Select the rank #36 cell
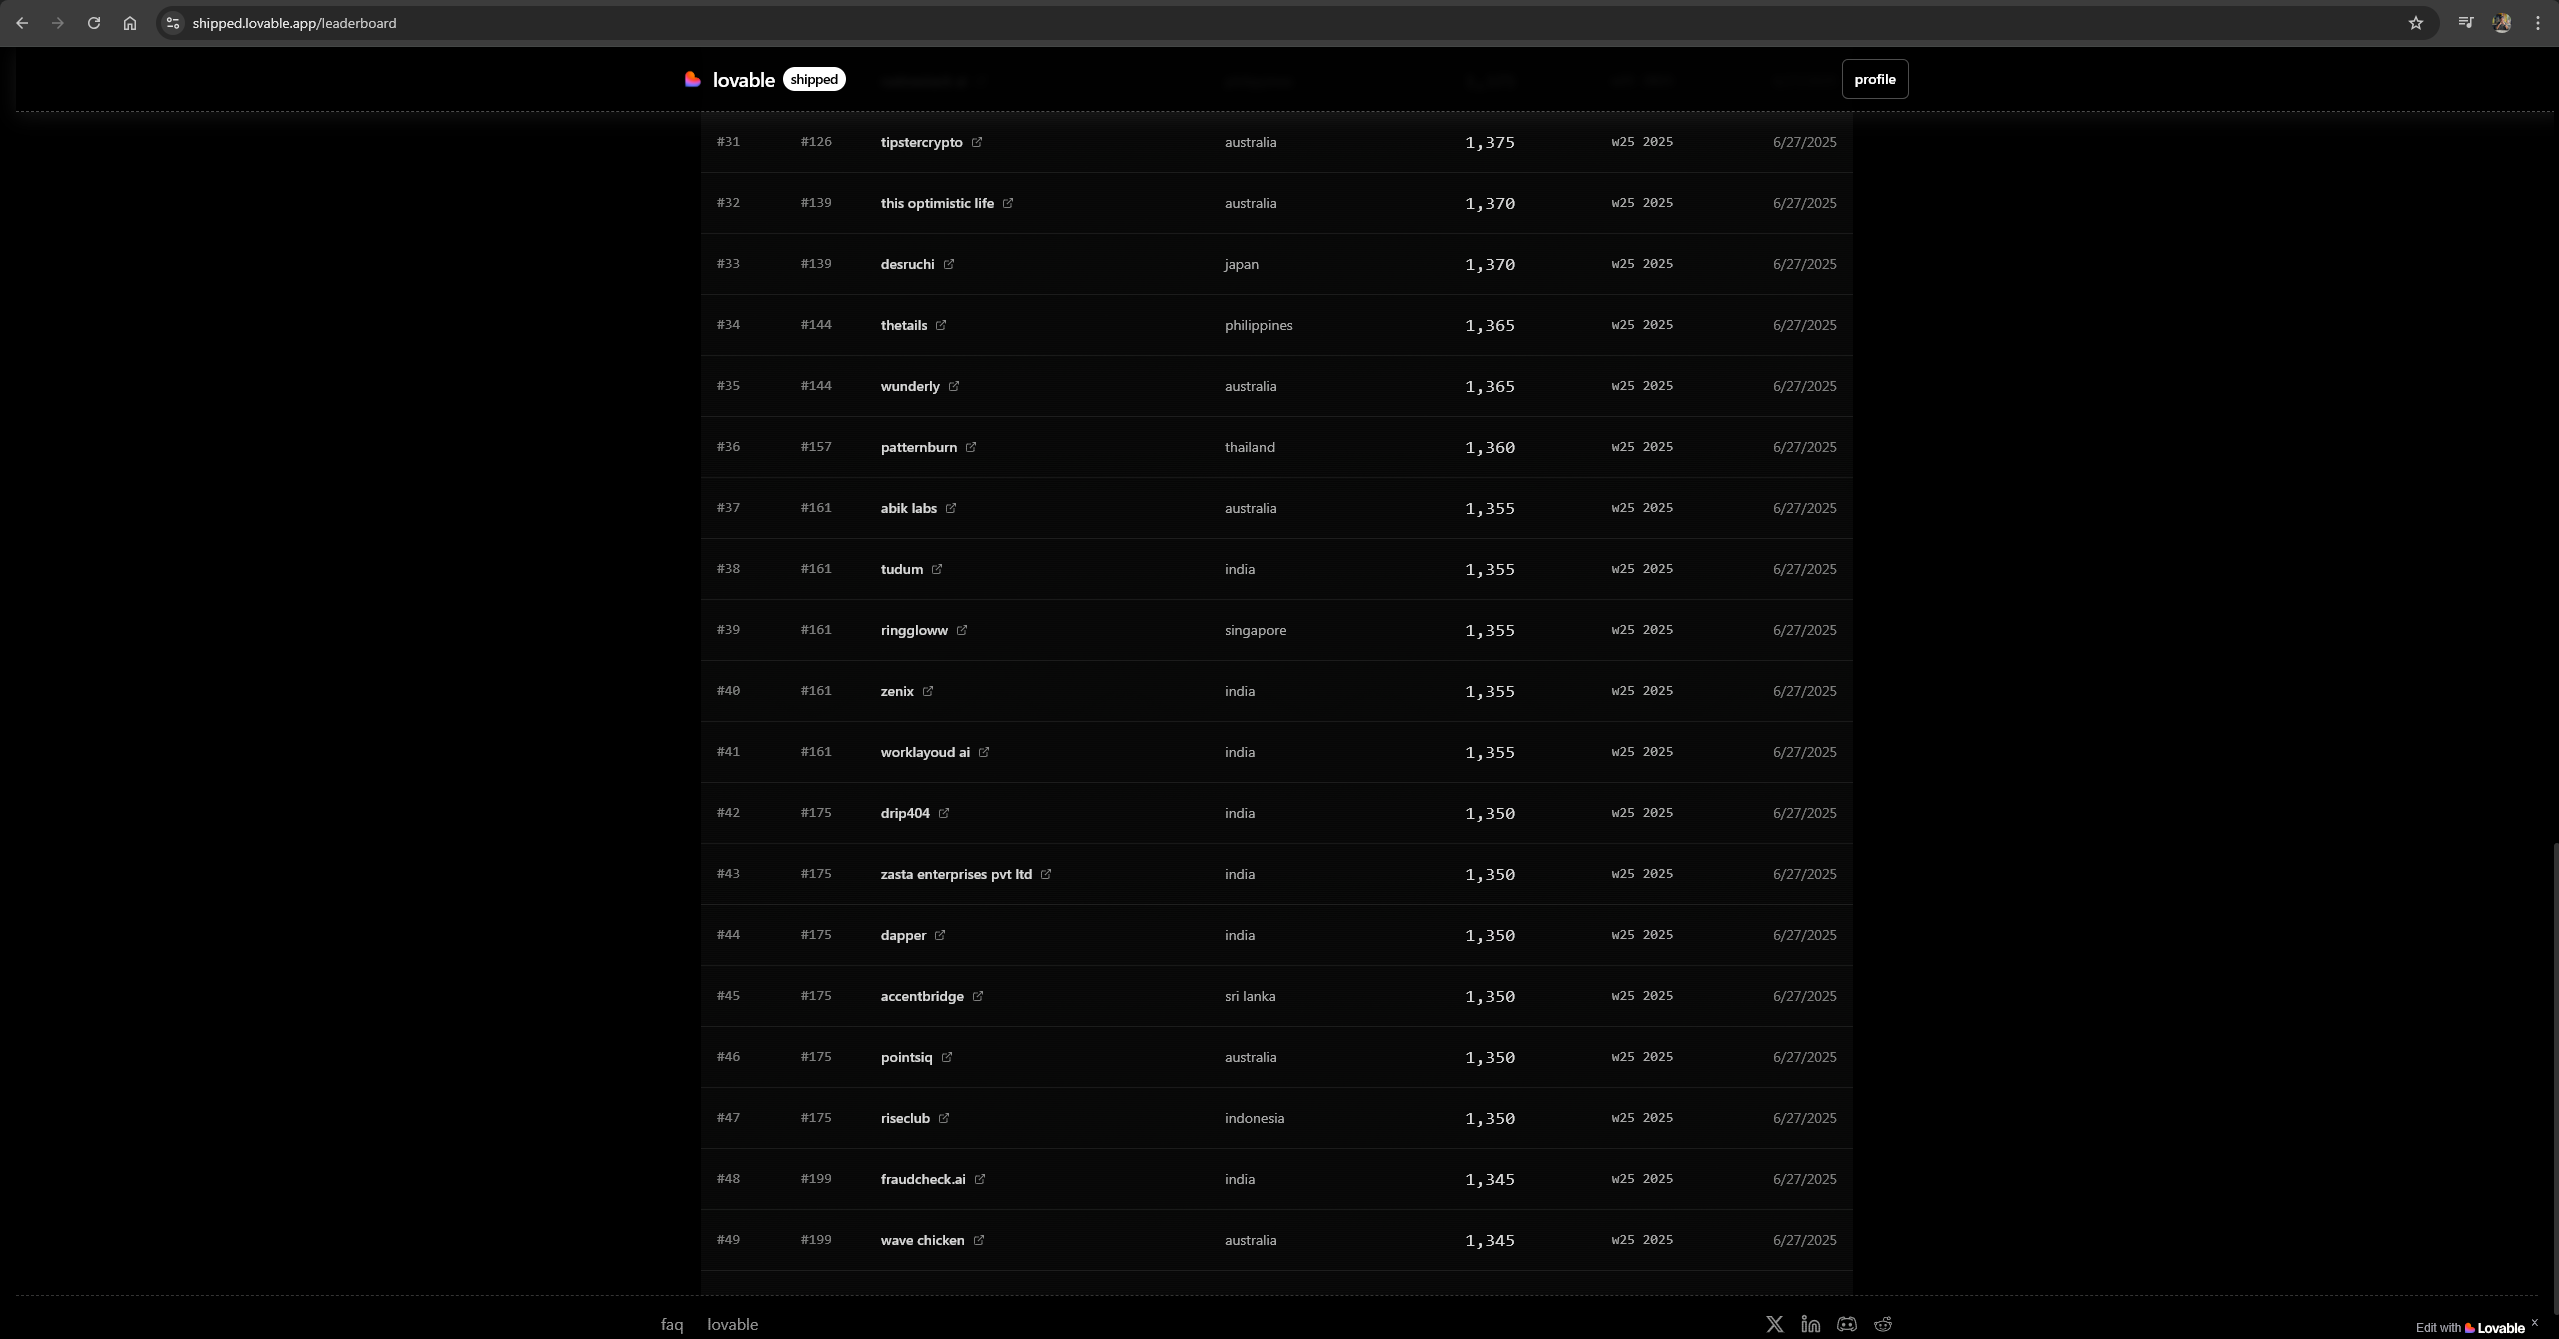The height and width of the screenshot is (1339, 2559). [x=729, y=447]
